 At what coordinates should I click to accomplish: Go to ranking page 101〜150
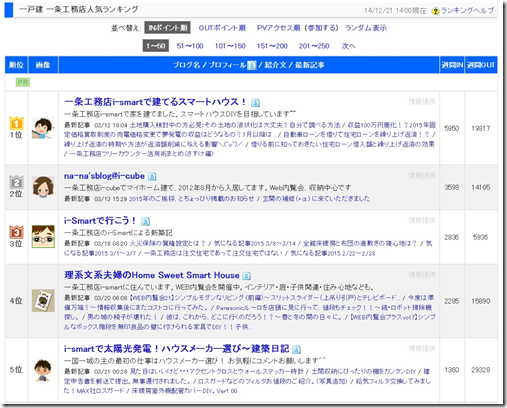click(230, 46)
